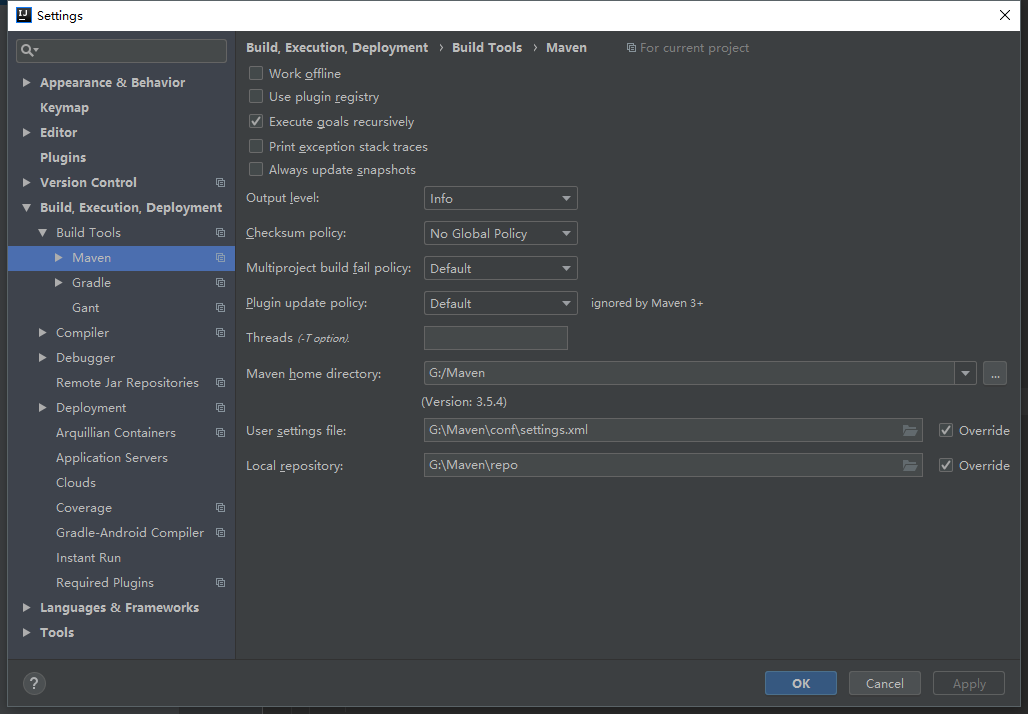Collapse the Build, Execution, Deployment section
This screenshot has height=714, width=1028.
pyautogui.click(x=26, y=208)
